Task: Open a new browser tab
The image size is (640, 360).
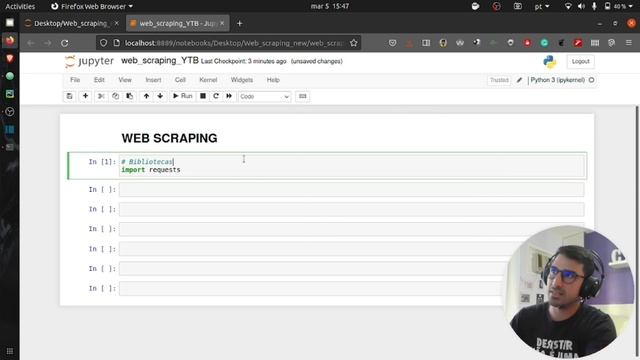Action: pyautogui.click(x=240, y=24)
